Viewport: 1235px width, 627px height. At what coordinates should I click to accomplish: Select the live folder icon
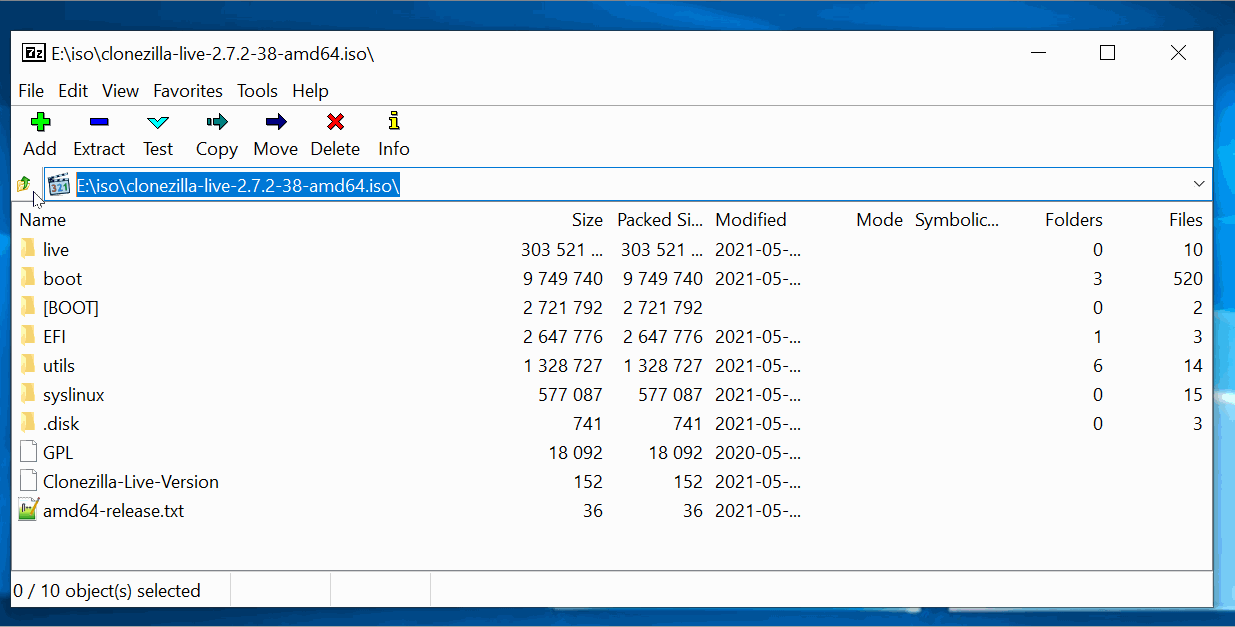[28, 249]
